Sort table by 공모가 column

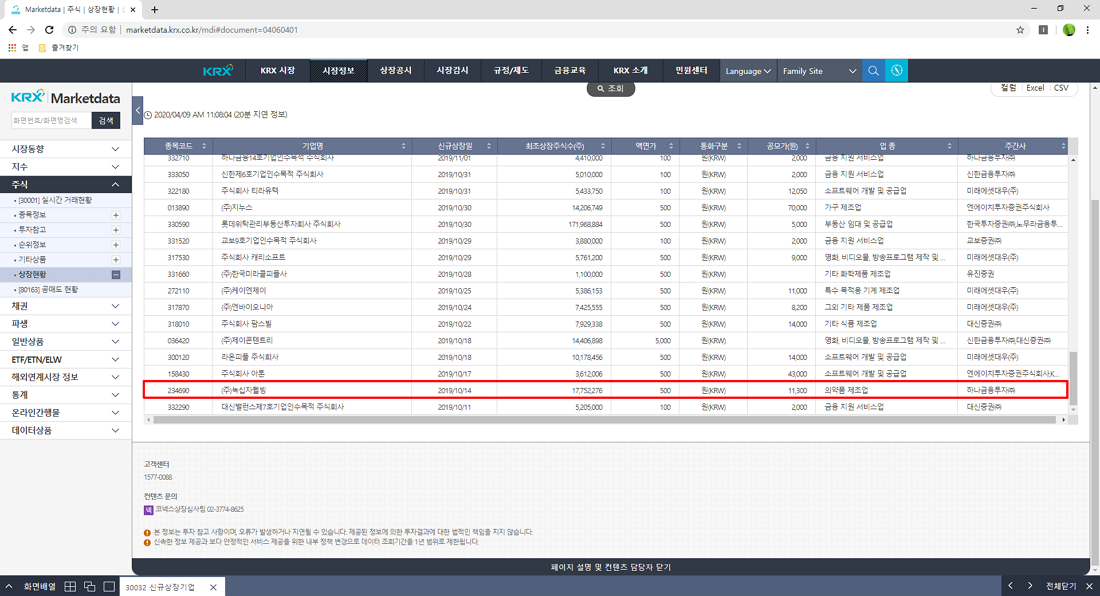(x=782, y=146)
